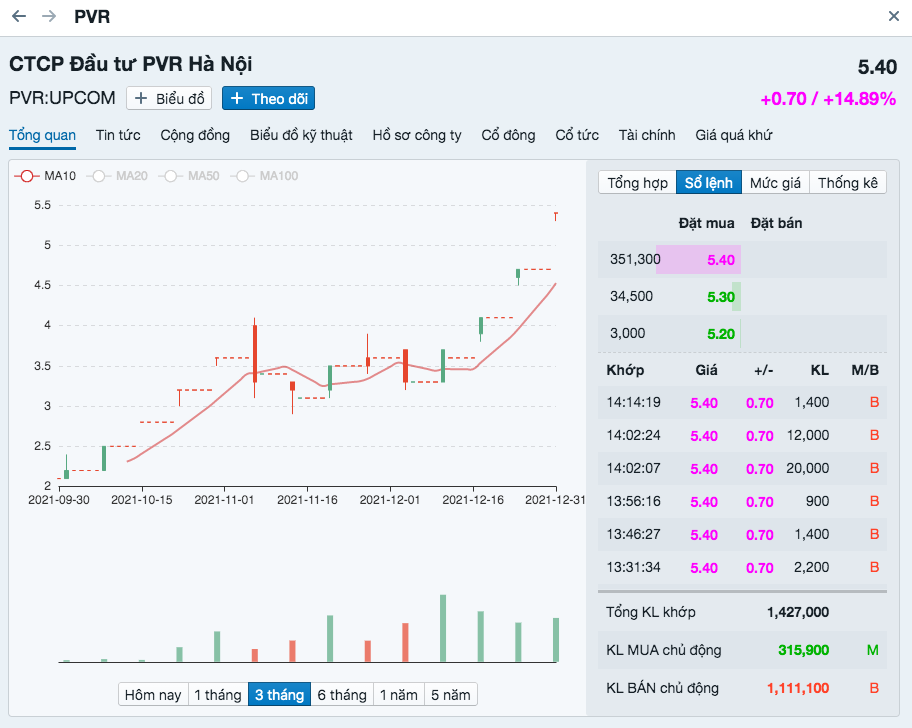The image size is (912, 728).
Task: Click active sell volume 1,111,100
Action: pyautogui.click(x=798, y=688)
